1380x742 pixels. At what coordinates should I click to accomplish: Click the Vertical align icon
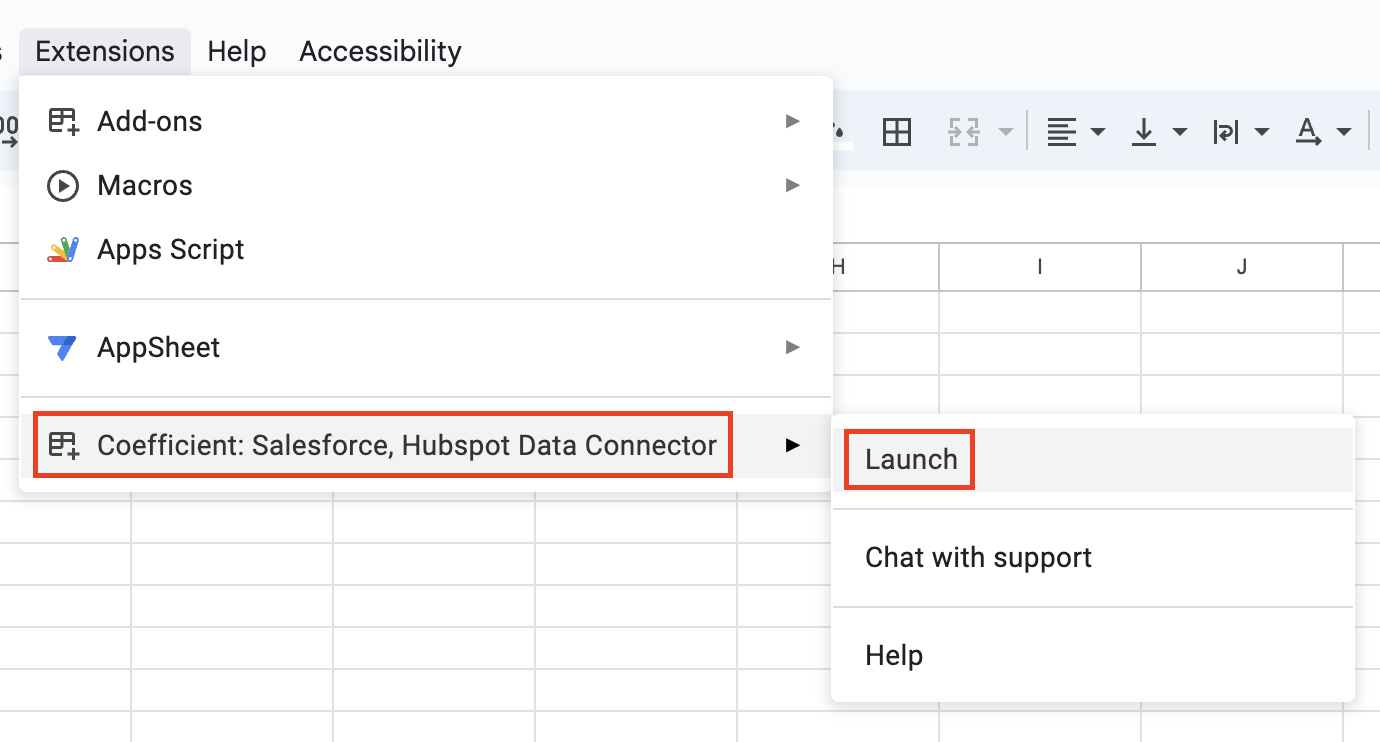pyautogui.click(x=1144, y=132)
